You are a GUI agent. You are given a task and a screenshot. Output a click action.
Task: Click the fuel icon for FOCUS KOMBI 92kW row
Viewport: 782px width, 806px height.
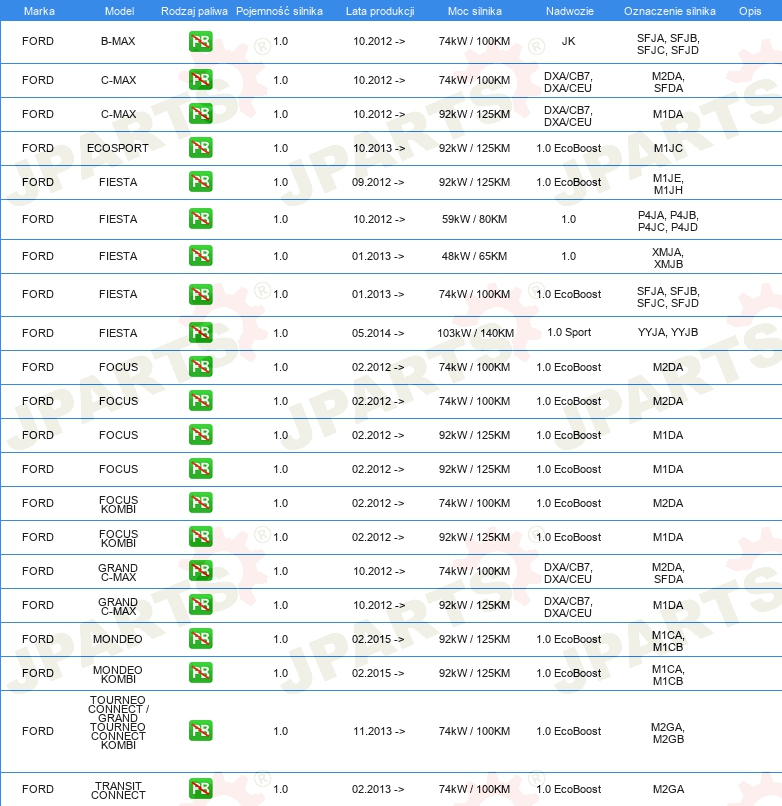coord(201,536)
